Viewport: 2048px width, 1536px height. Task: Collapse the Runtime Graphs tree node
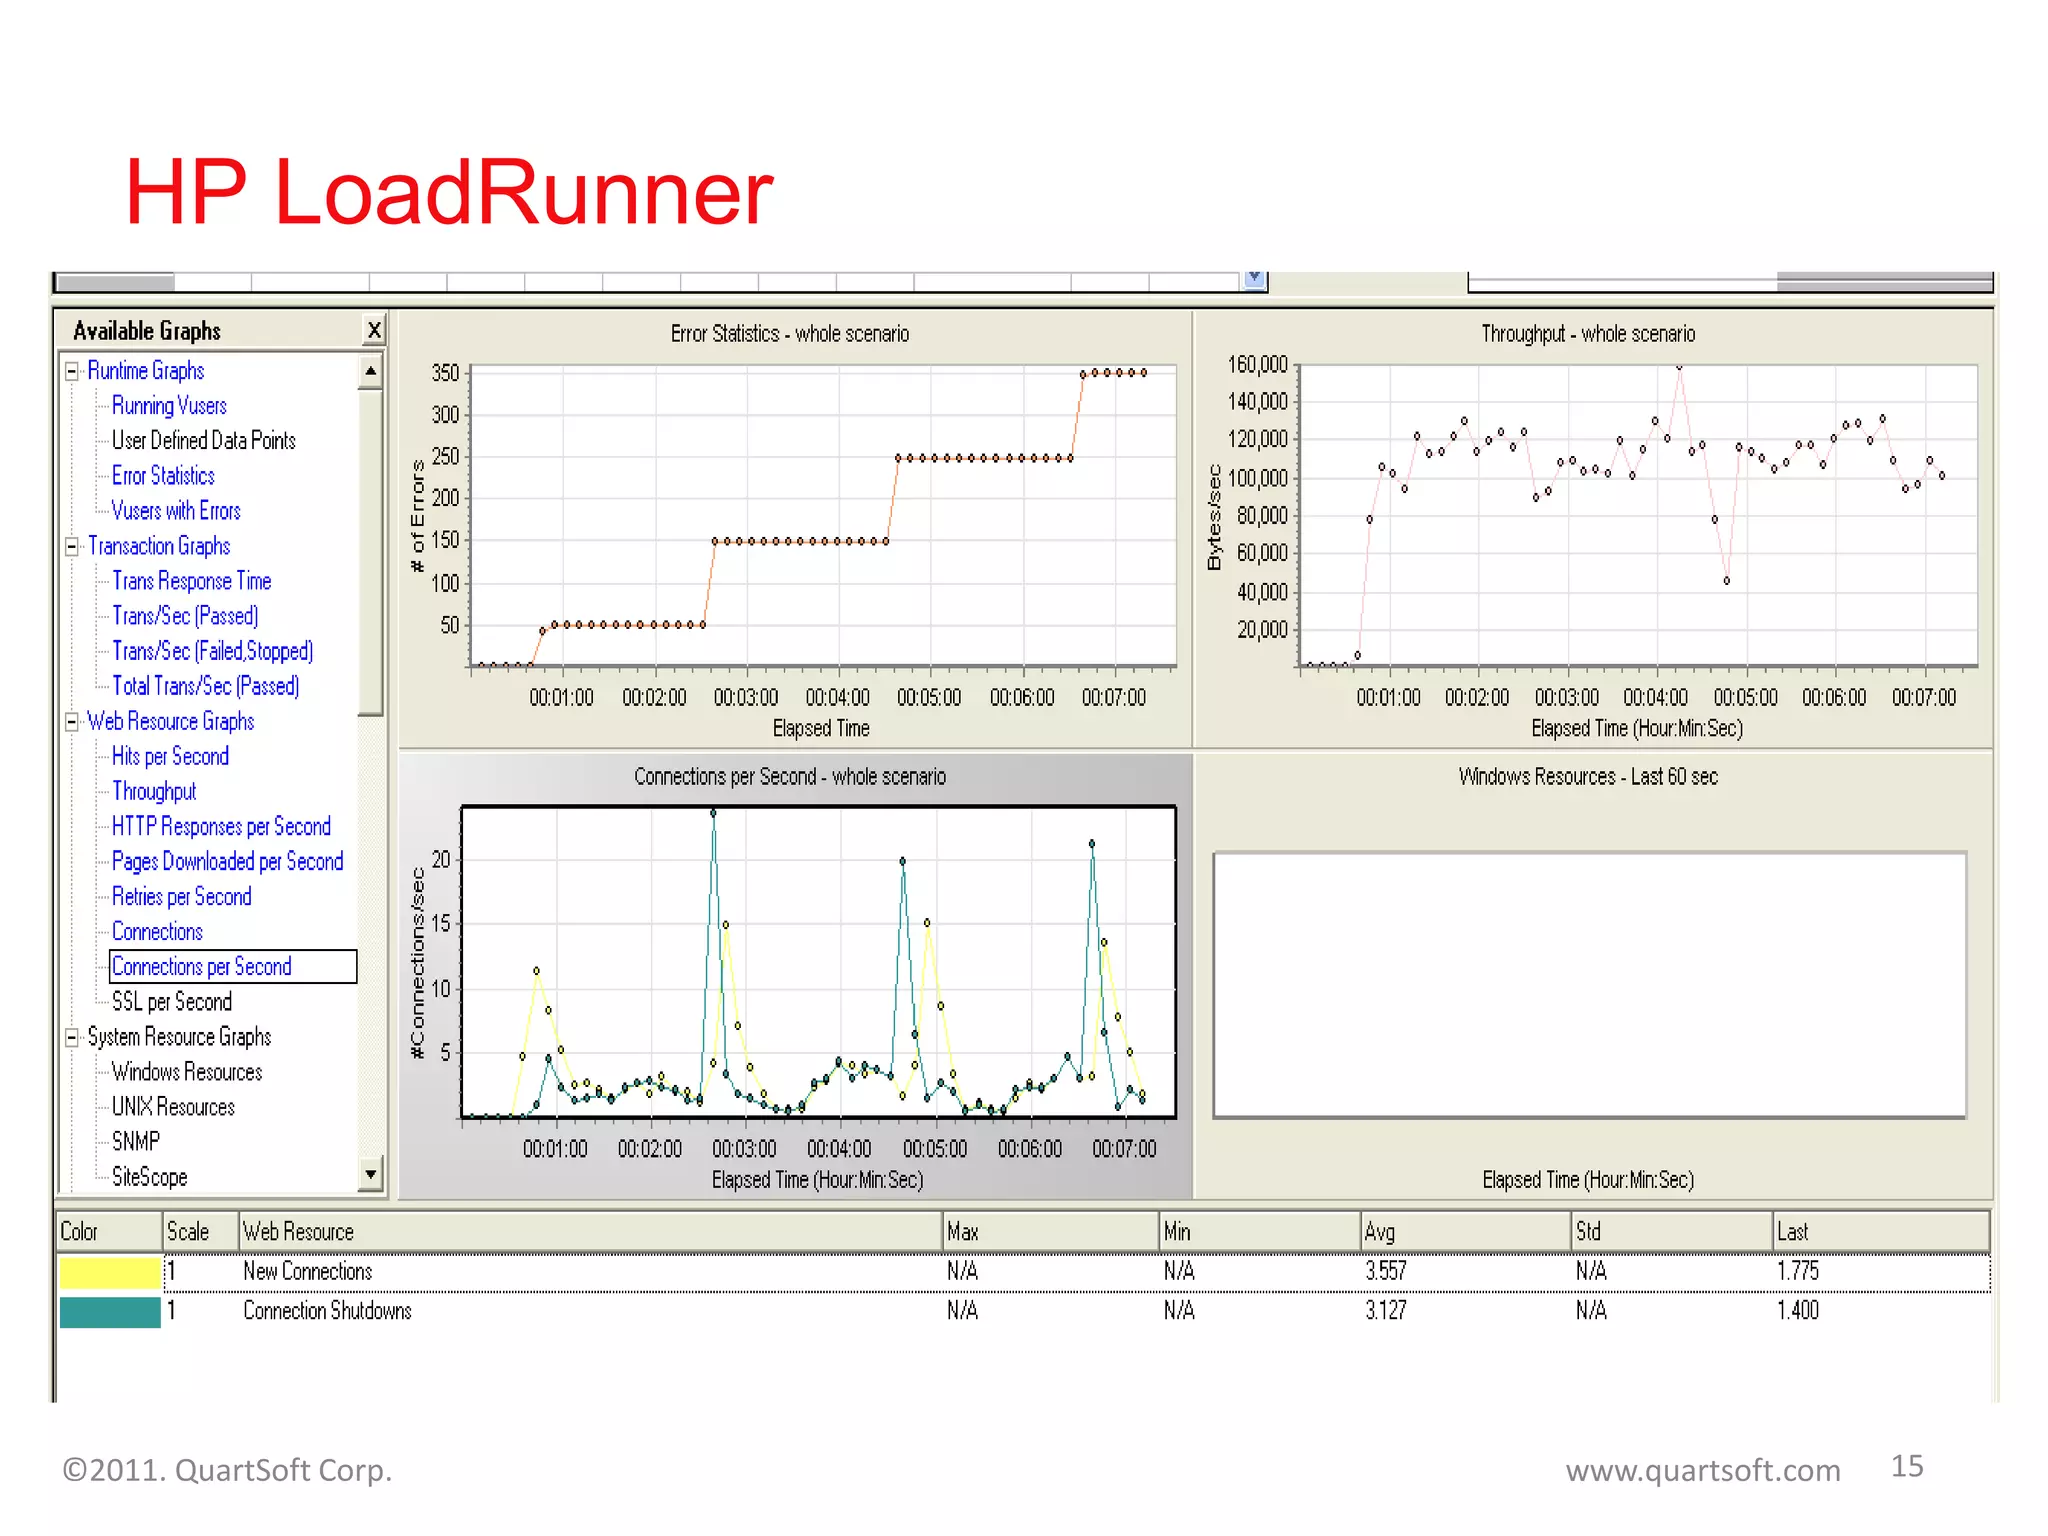pyautogui.click(x=72, y=372)
